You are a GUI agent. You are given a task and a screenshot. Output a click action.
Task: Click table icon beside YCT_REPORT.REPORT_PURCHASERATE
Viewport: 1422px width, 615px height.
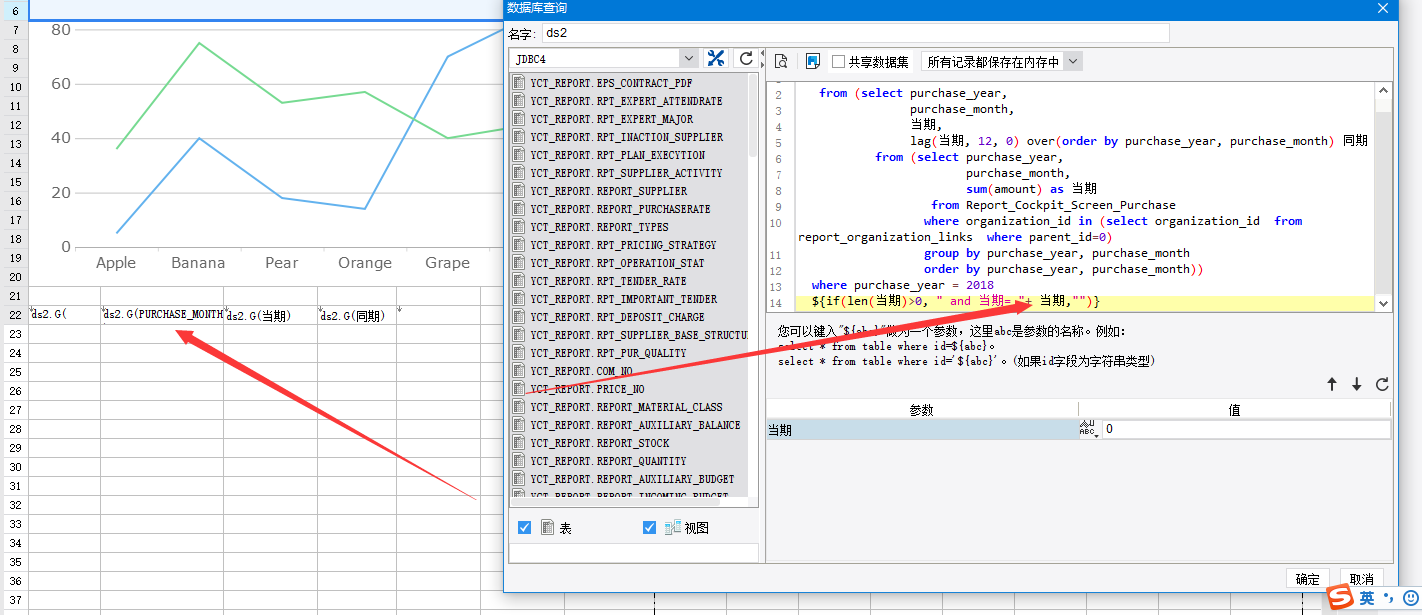pos(519,209)
